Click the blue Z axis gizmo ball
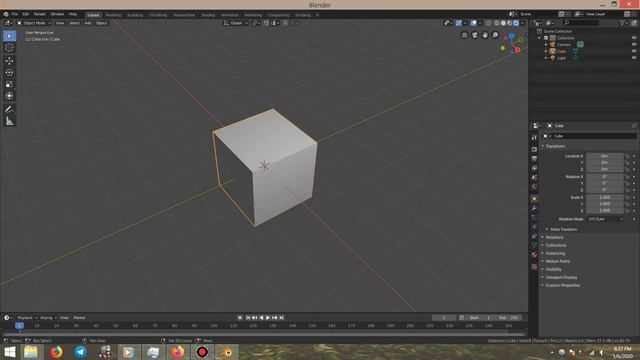640x360 pixels. (x=511, y=36)
